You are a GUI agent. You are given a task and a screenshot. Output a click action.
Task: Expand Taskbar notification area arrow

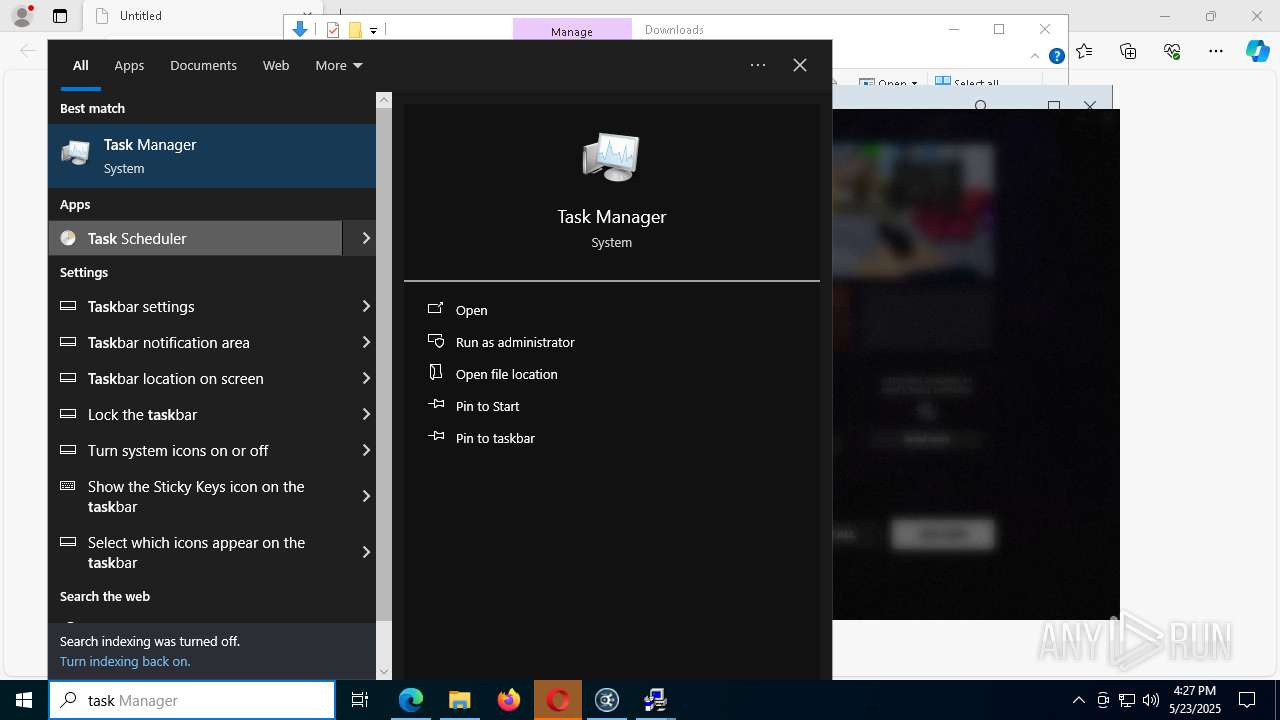coord(365,343)
